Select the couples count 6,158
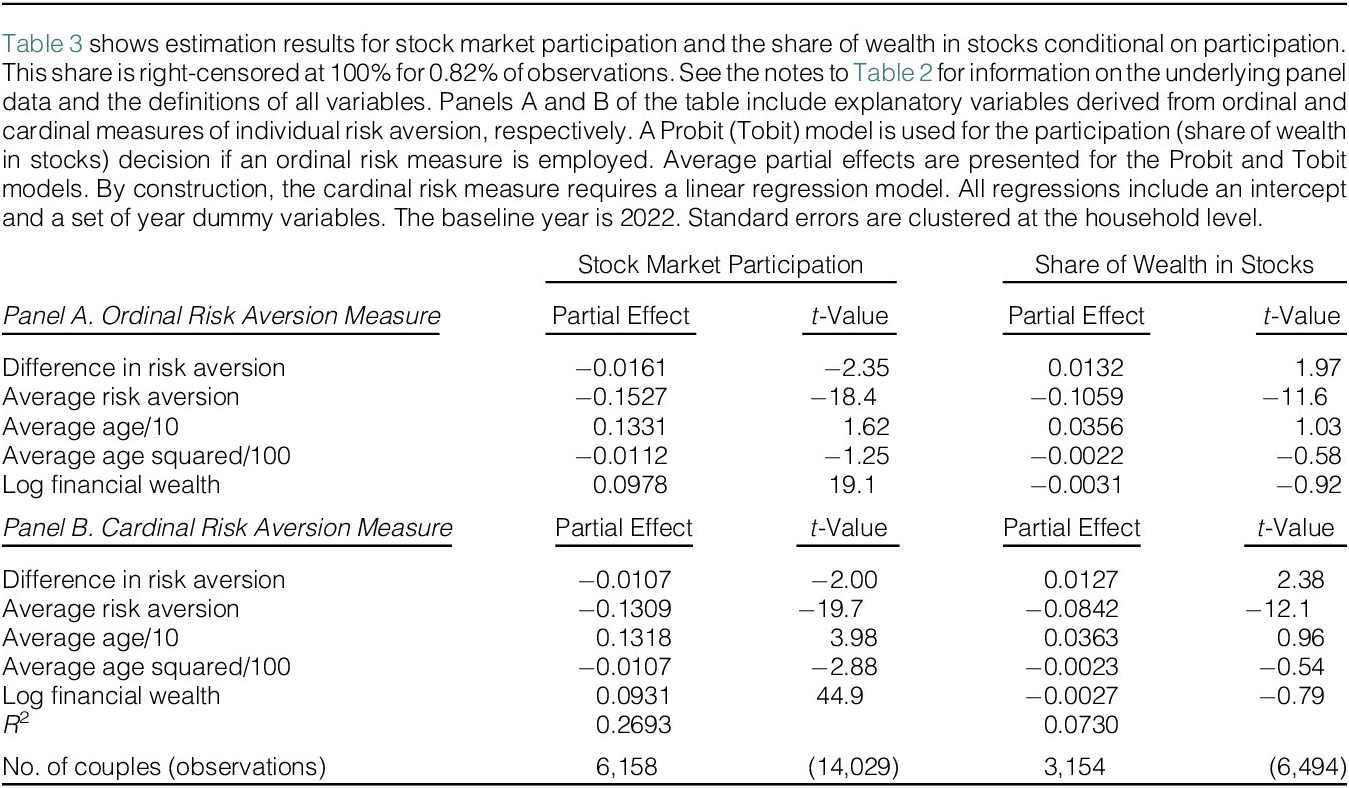 [x=631, y=767]
